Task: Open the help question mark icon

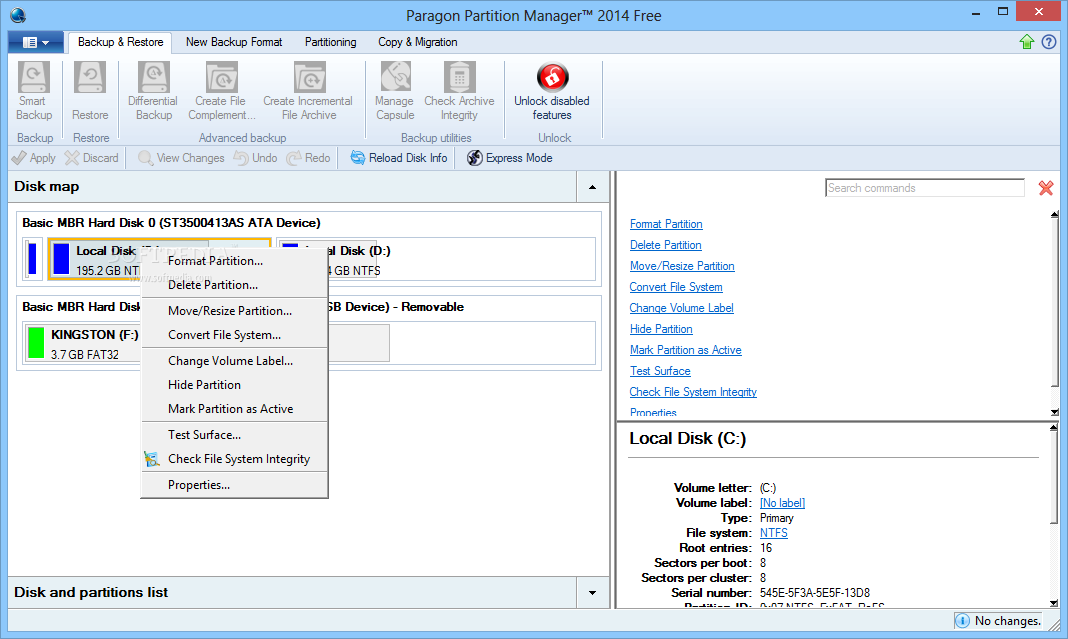Action: [1049, 42]
